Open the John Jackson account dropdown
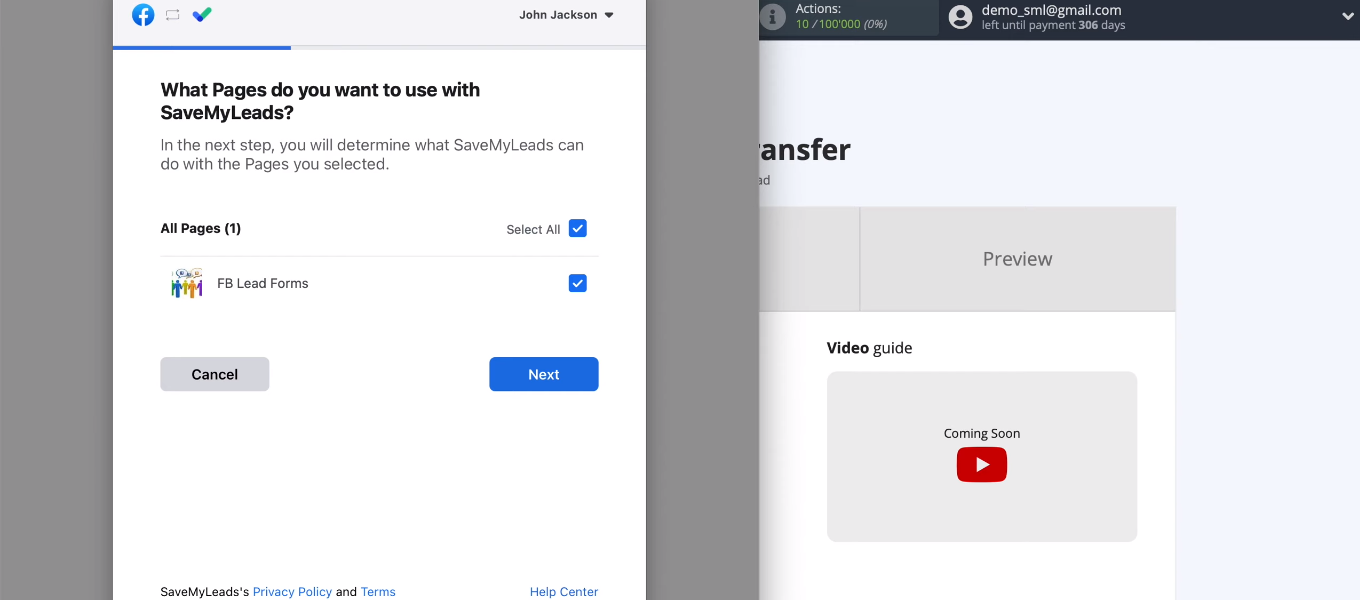The height and width of the screenshot is (600, 1360). coord(566,15)
